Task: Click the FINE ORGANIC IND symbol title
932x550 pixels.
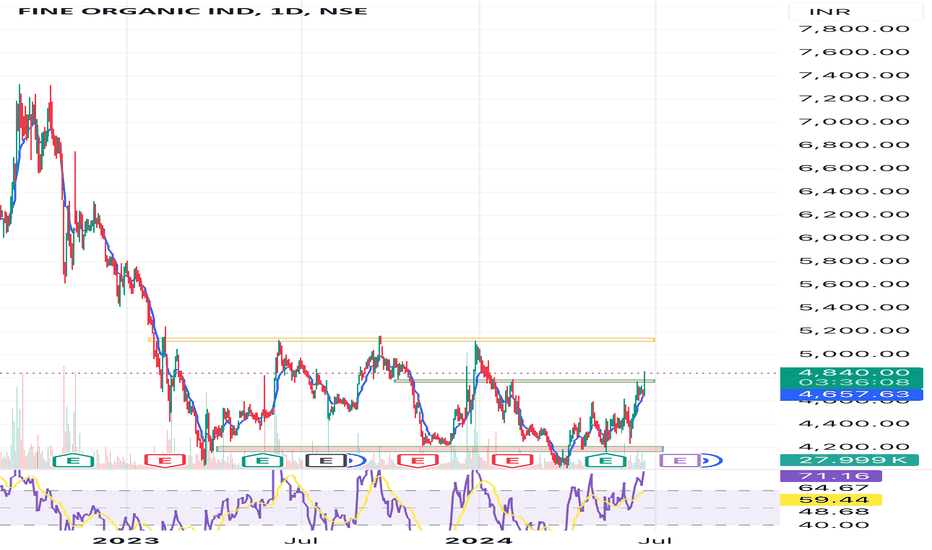Action: point(193,11)
